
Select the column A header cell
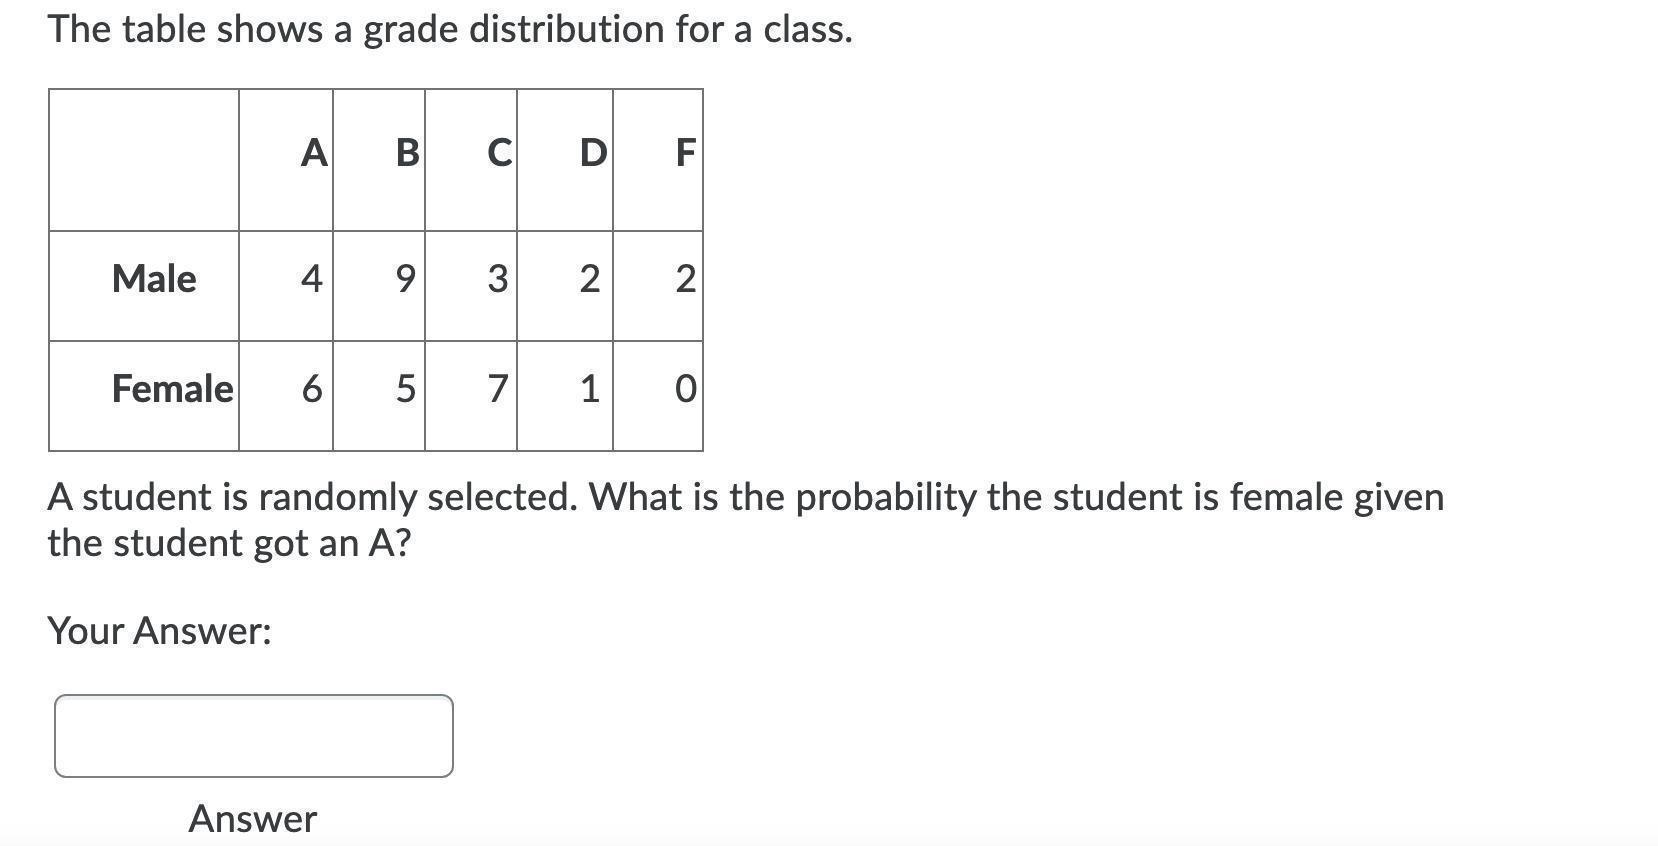pyautogui.click(x=286, y=160)
